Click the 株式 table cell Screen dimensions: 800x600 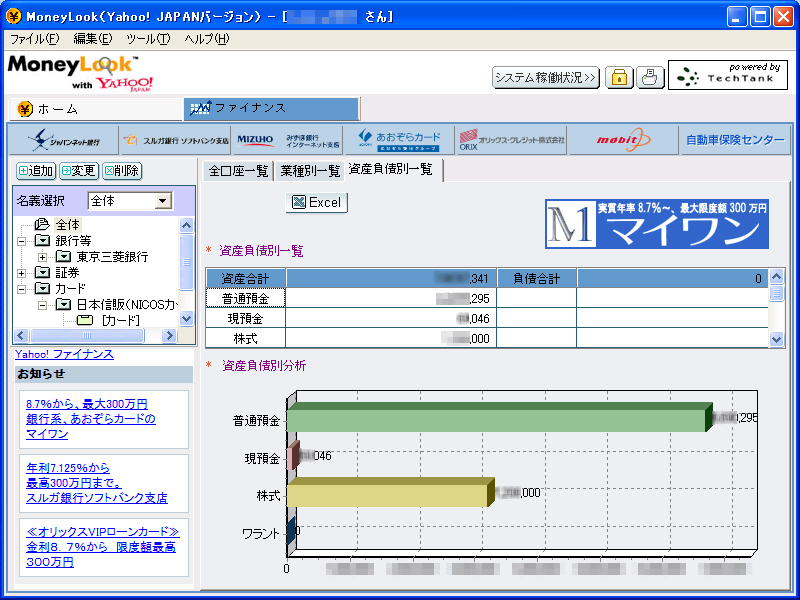(245, 339)
